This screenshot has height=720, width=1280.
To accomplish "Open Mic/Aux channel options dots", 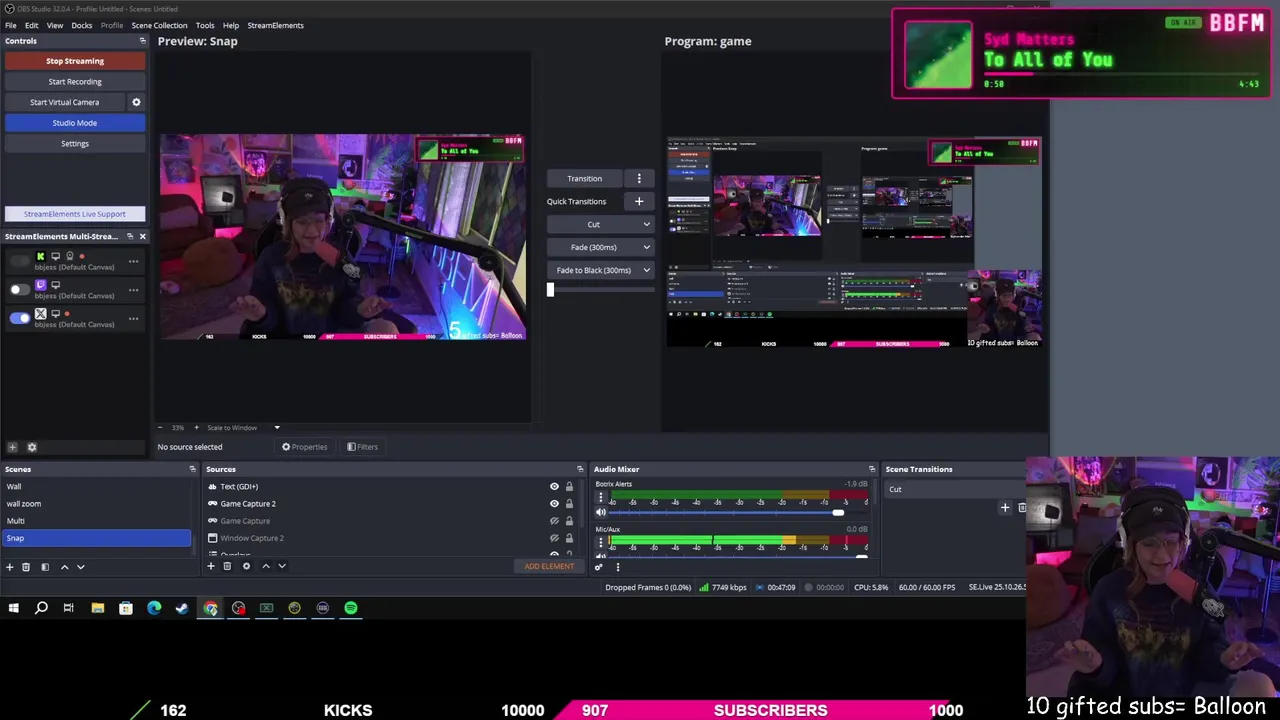I will click(600, 542).
